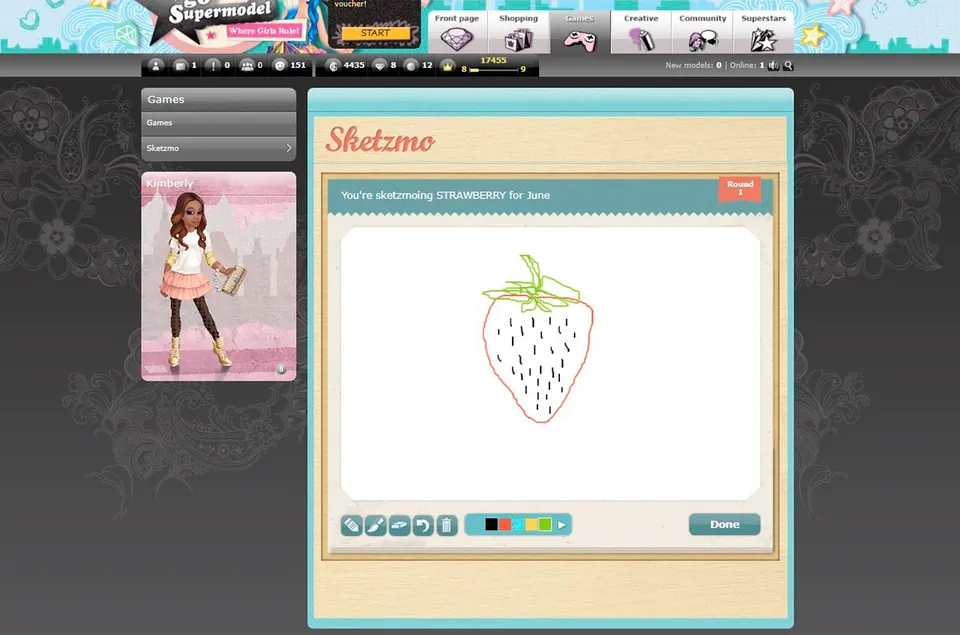Select the paintbrush tool
This screenshot has height=635, width=960.
pos(375,525)
